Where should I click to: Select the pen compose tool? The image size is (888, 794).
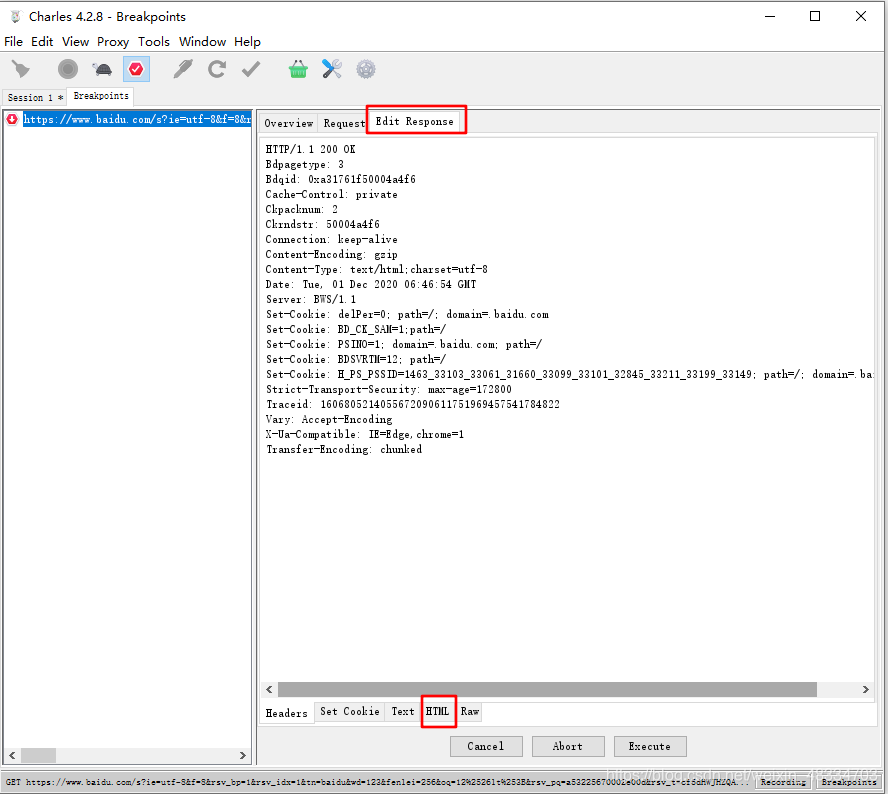coord(182,69)
